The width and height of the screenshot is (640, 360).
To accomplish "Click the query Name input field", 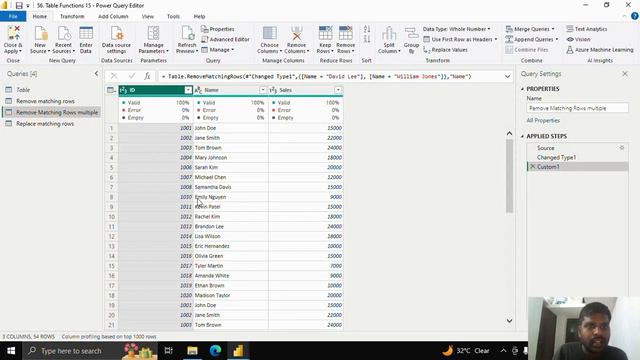I will [577, 108].
